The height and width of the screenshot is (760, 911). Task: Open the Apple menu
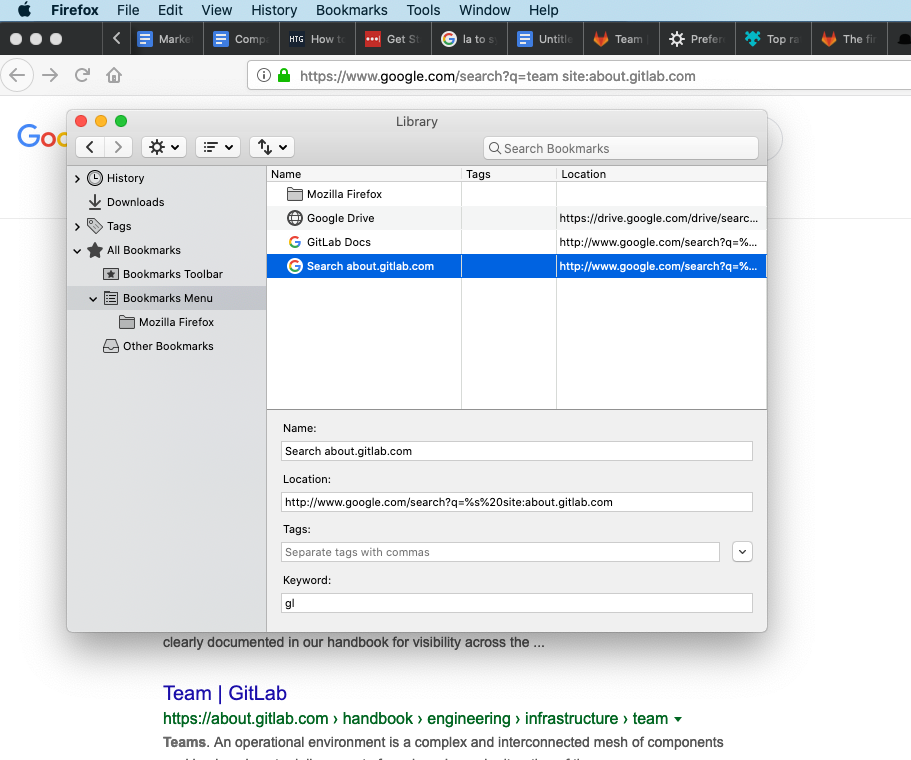coord(24,10)
